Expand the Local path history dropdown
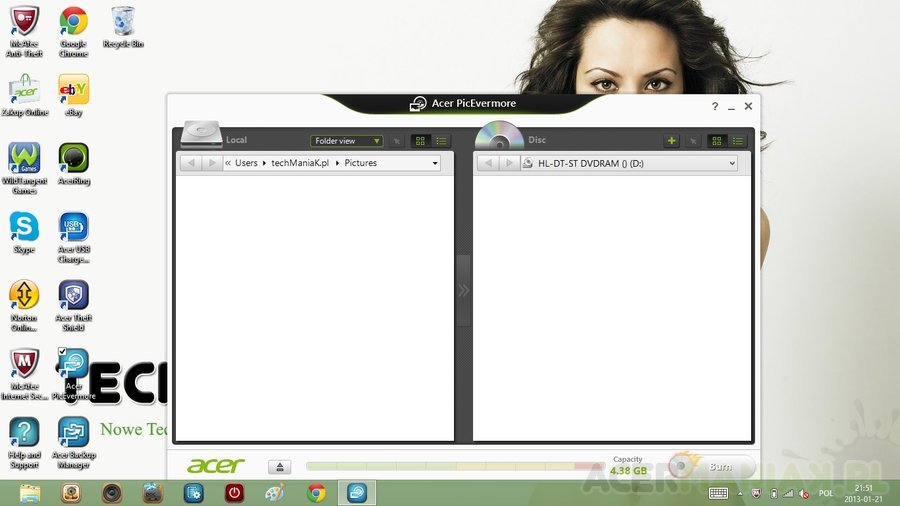The width and height of the screenshot is (900, 506). pyautogui.click(x=435, y=163)
